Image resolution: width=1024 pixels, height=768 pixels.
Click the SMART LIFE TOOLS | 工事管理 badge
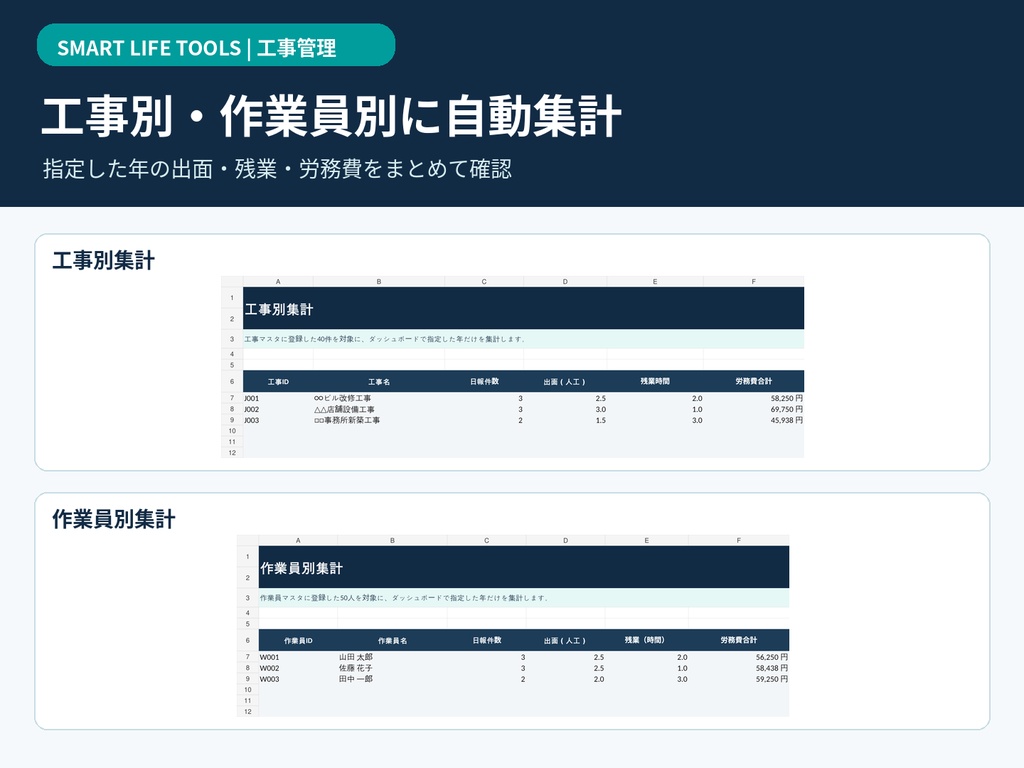216,46
